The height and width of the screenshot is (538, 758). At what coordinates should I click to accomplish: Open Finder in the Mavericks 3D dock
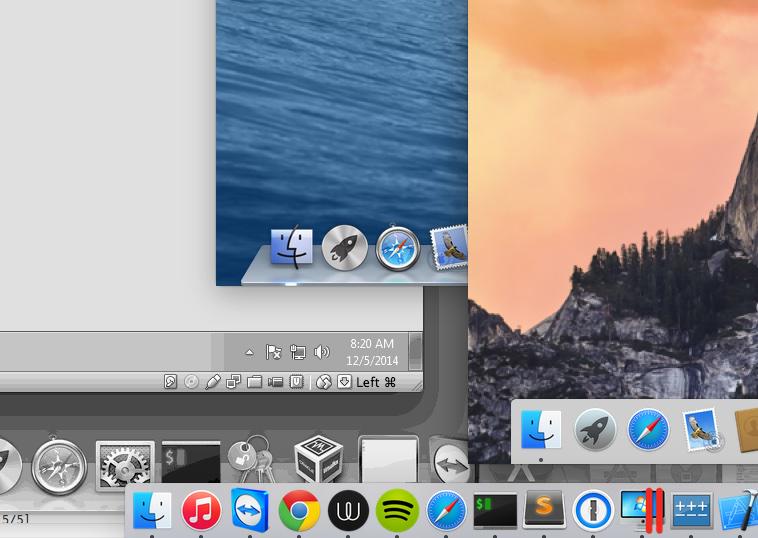click(292, 247)
